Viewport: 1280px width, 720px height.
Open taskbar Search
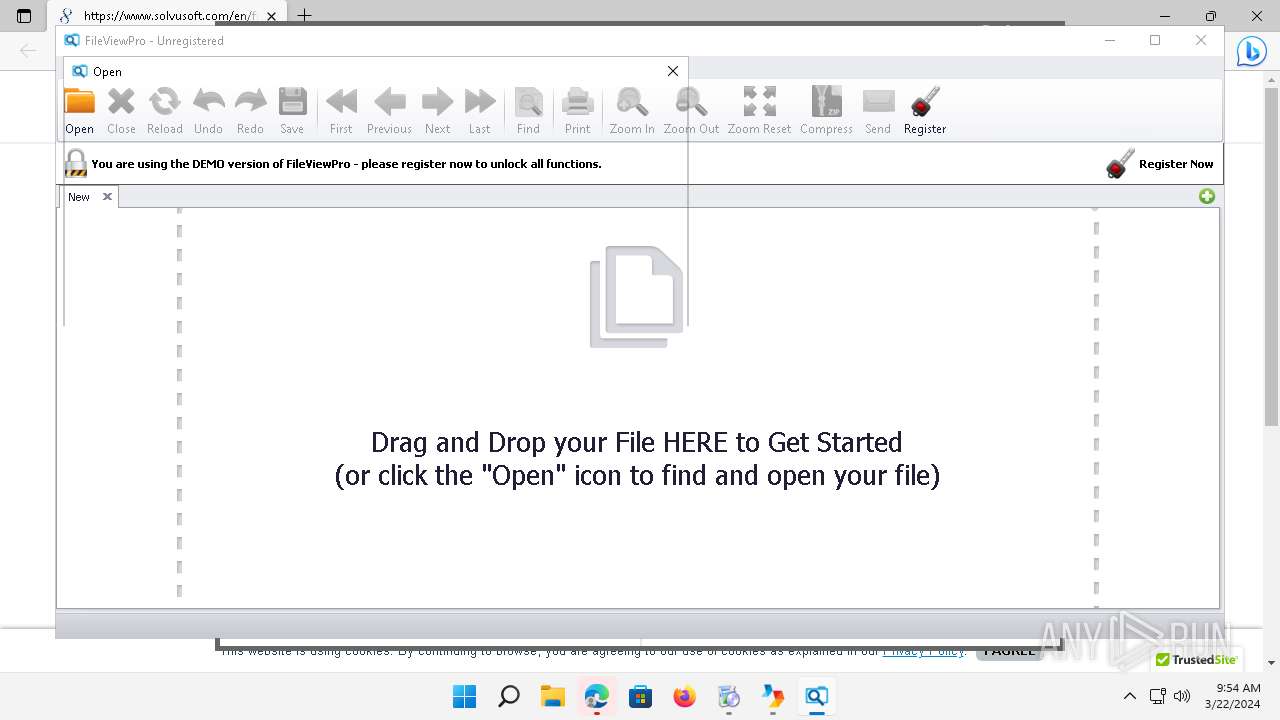tap(508, 696)
